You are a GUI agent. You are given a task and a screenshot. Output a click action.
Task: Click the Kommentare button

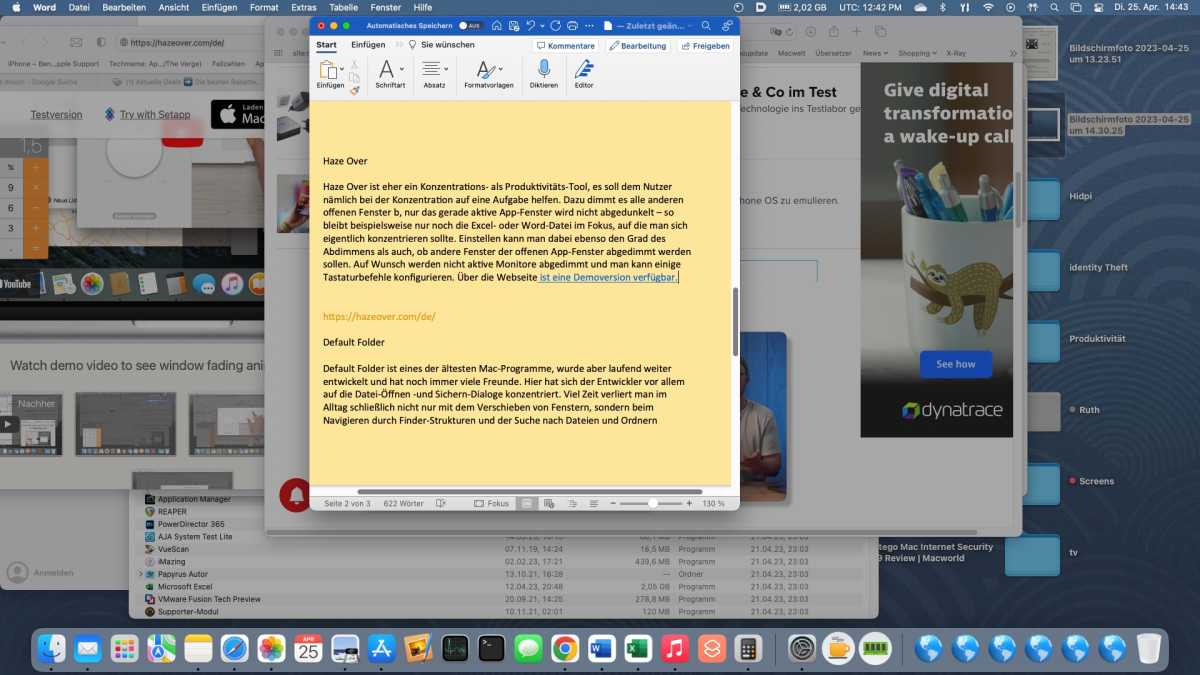(x=566, y=46)
